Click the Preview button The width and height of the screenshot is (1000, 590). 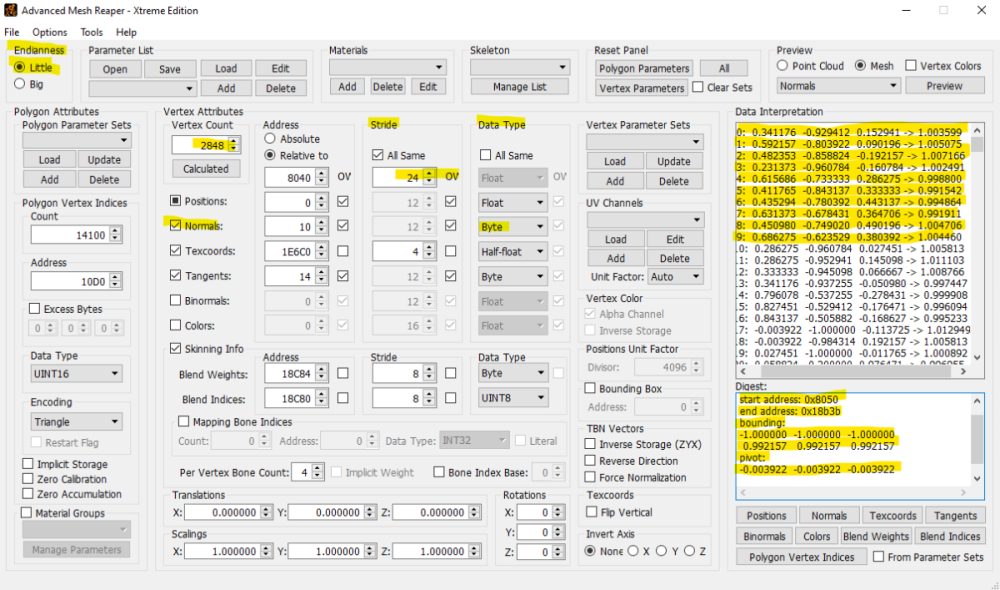click(943, 86)
